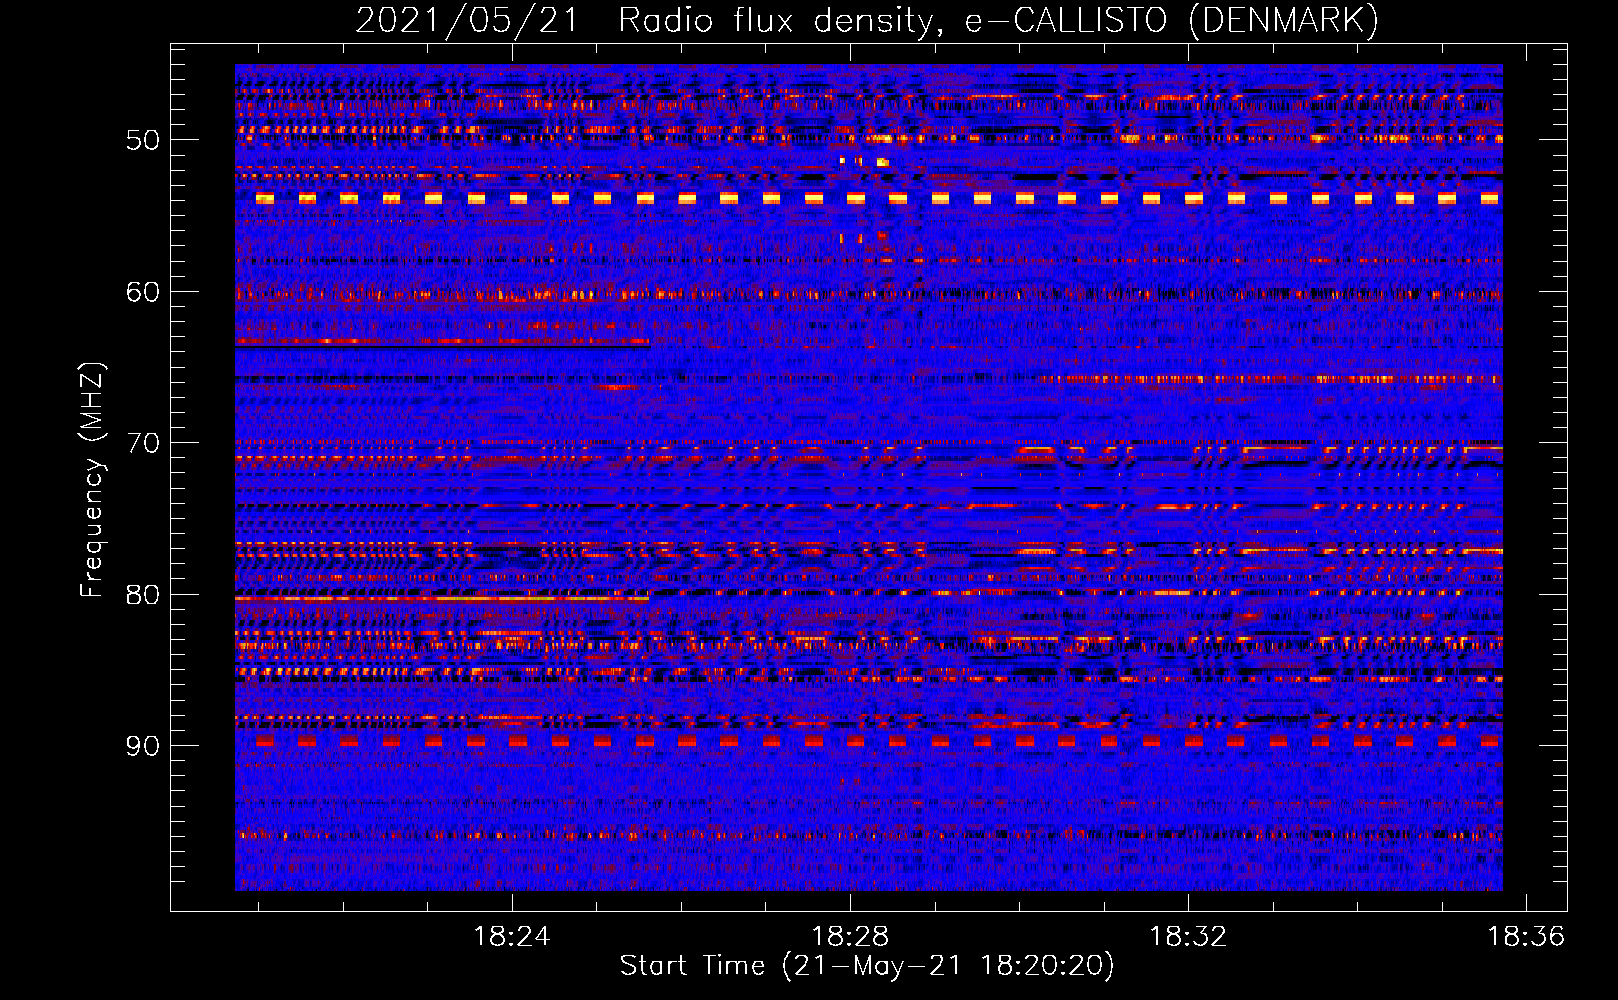This screenshot has width=1618, height=1000.
Task: Click the "60" frequency tick label
Action: tap(143, 292)
